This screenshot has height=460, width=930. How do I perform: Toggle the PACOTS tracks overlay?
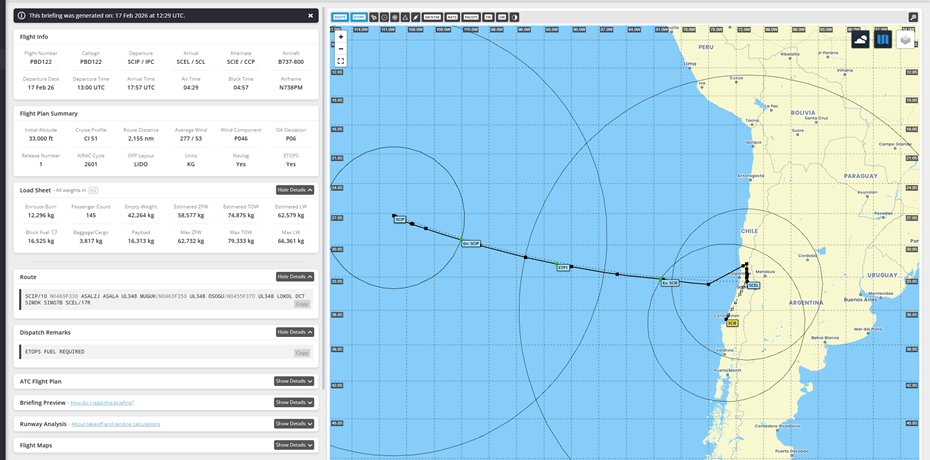(471, 17)
